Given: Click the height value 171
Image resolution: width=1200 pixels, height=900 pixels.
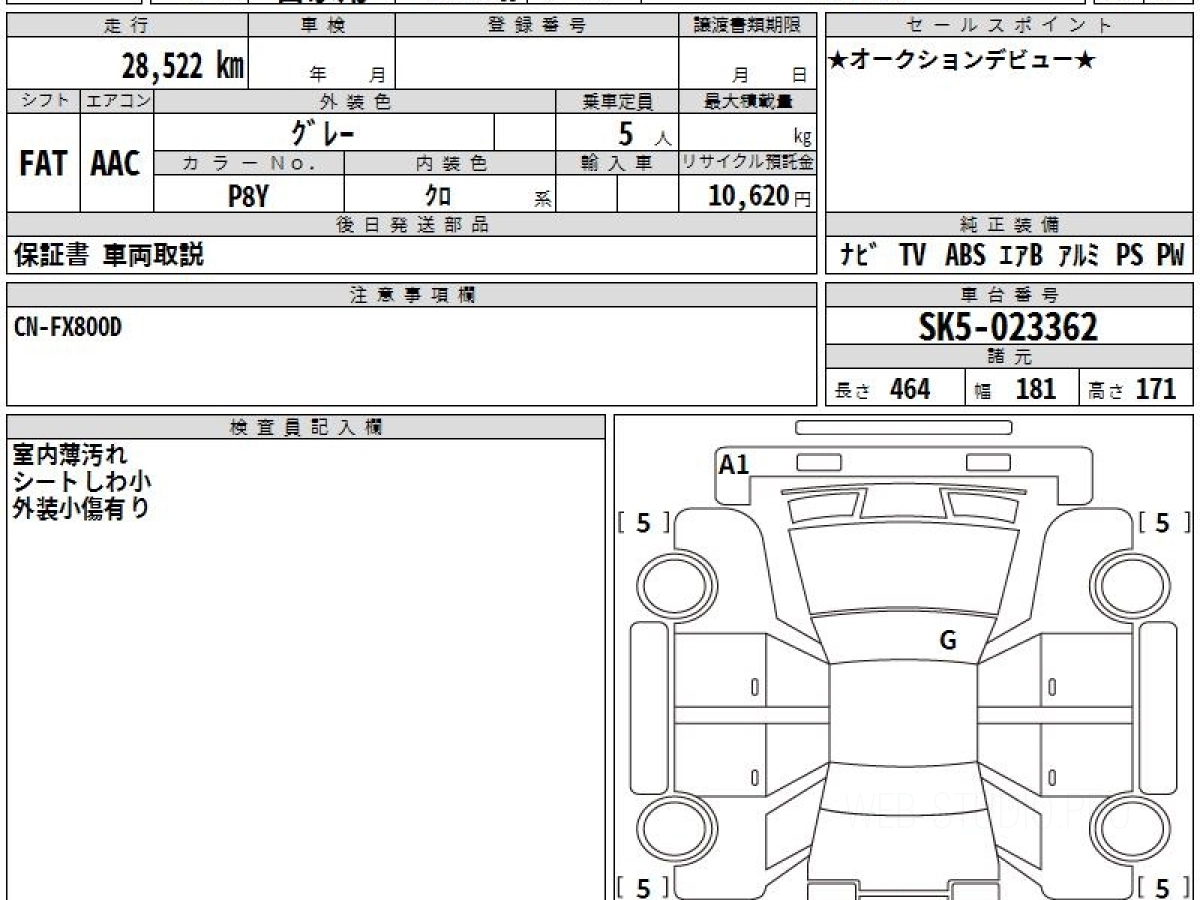Looking at the screenshot, I should (1156, 389).
